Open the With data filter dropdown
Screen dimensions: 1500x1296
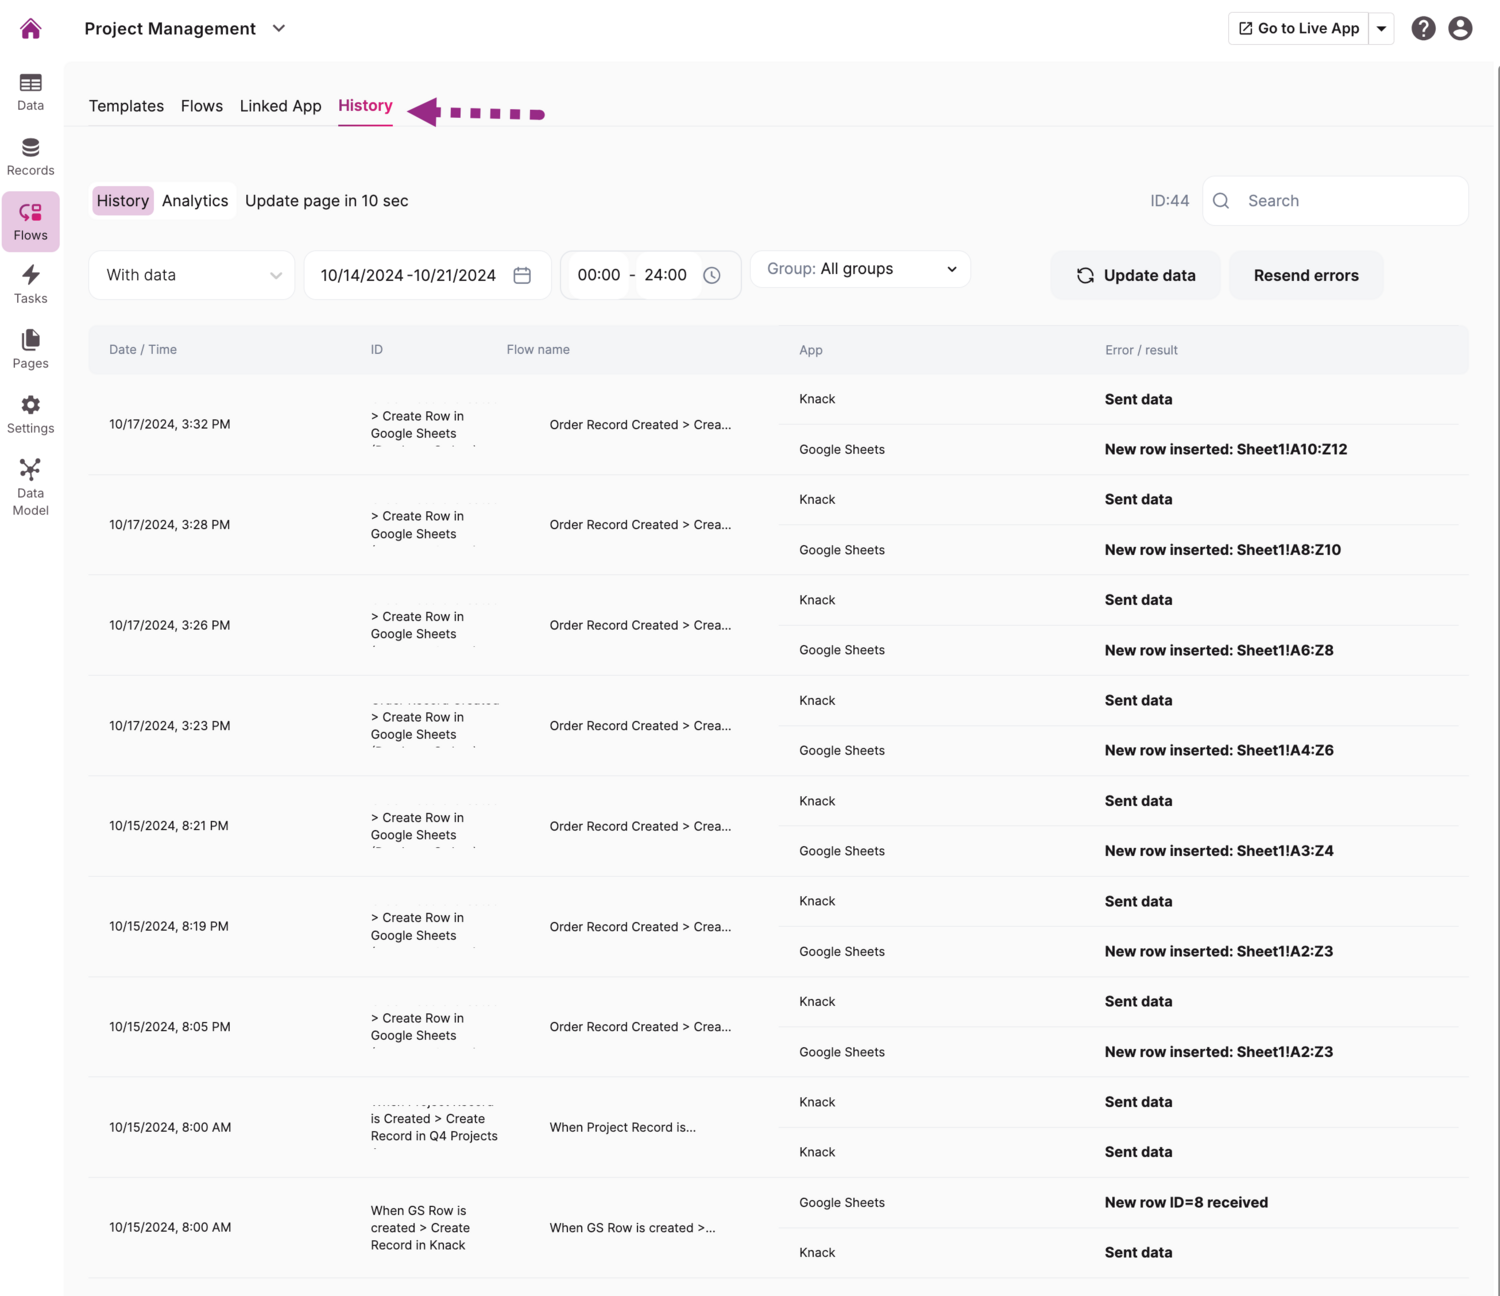192,275
